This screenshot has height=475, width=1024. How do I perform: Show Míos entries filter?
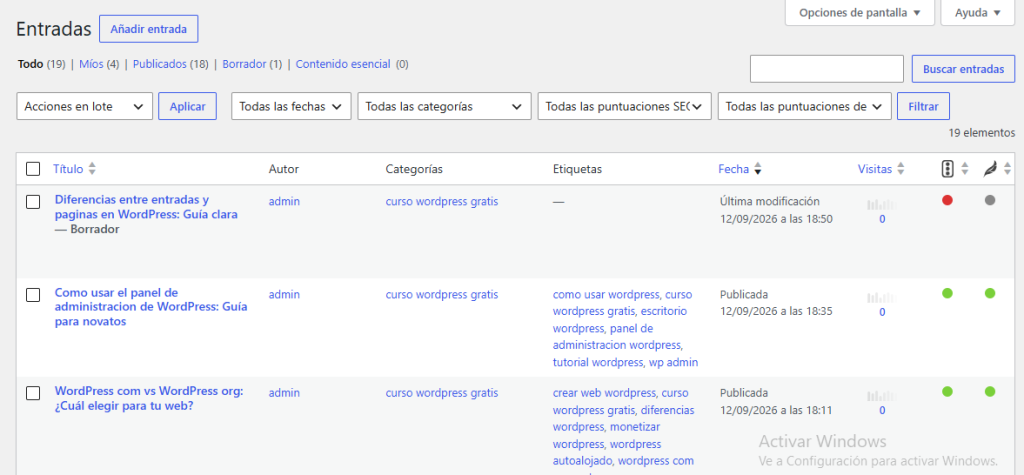91,64
